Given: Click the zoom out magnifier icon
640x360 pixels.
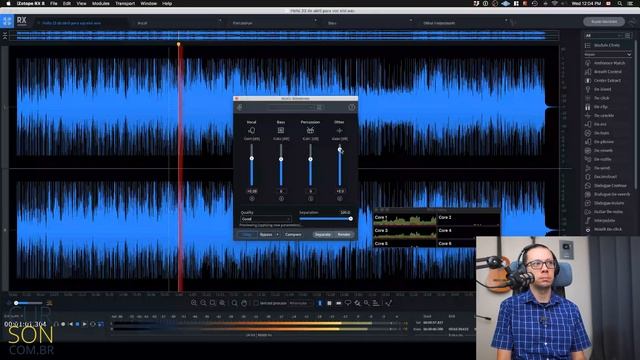Looking at the screenshot, I should click(x=203, y=303).
